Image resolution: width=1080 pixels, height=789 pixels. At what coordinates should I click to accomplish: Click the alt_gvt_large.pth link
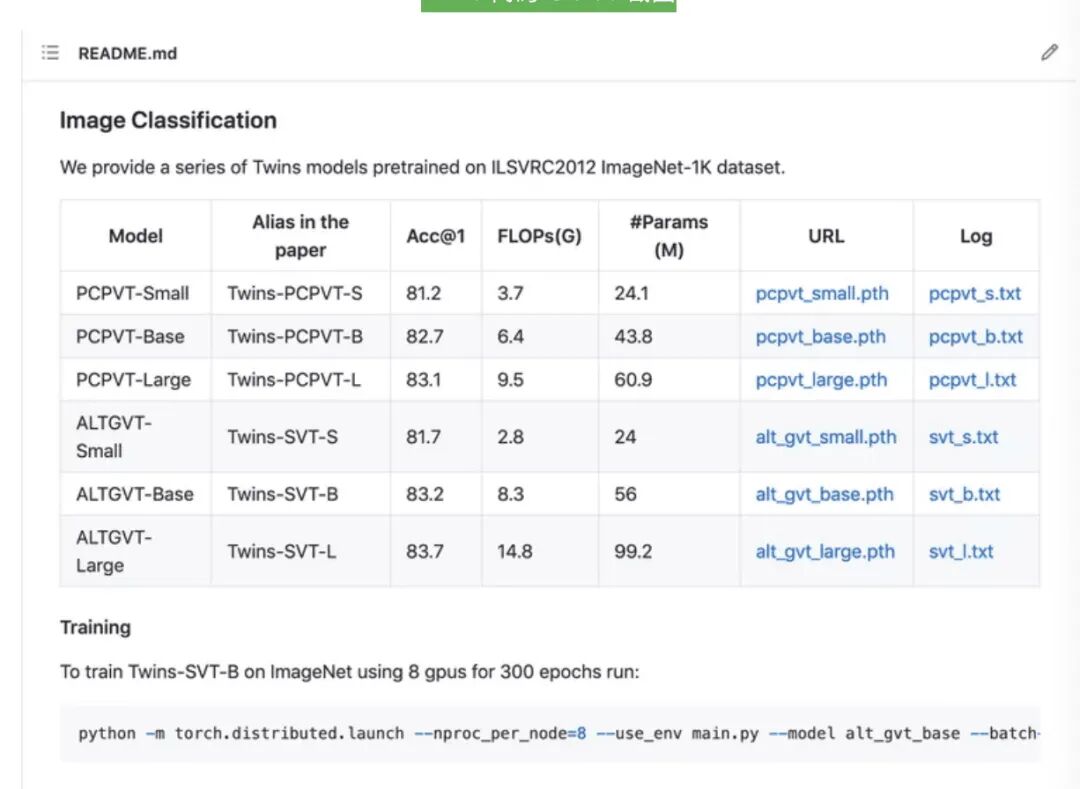tap(825, 551)
